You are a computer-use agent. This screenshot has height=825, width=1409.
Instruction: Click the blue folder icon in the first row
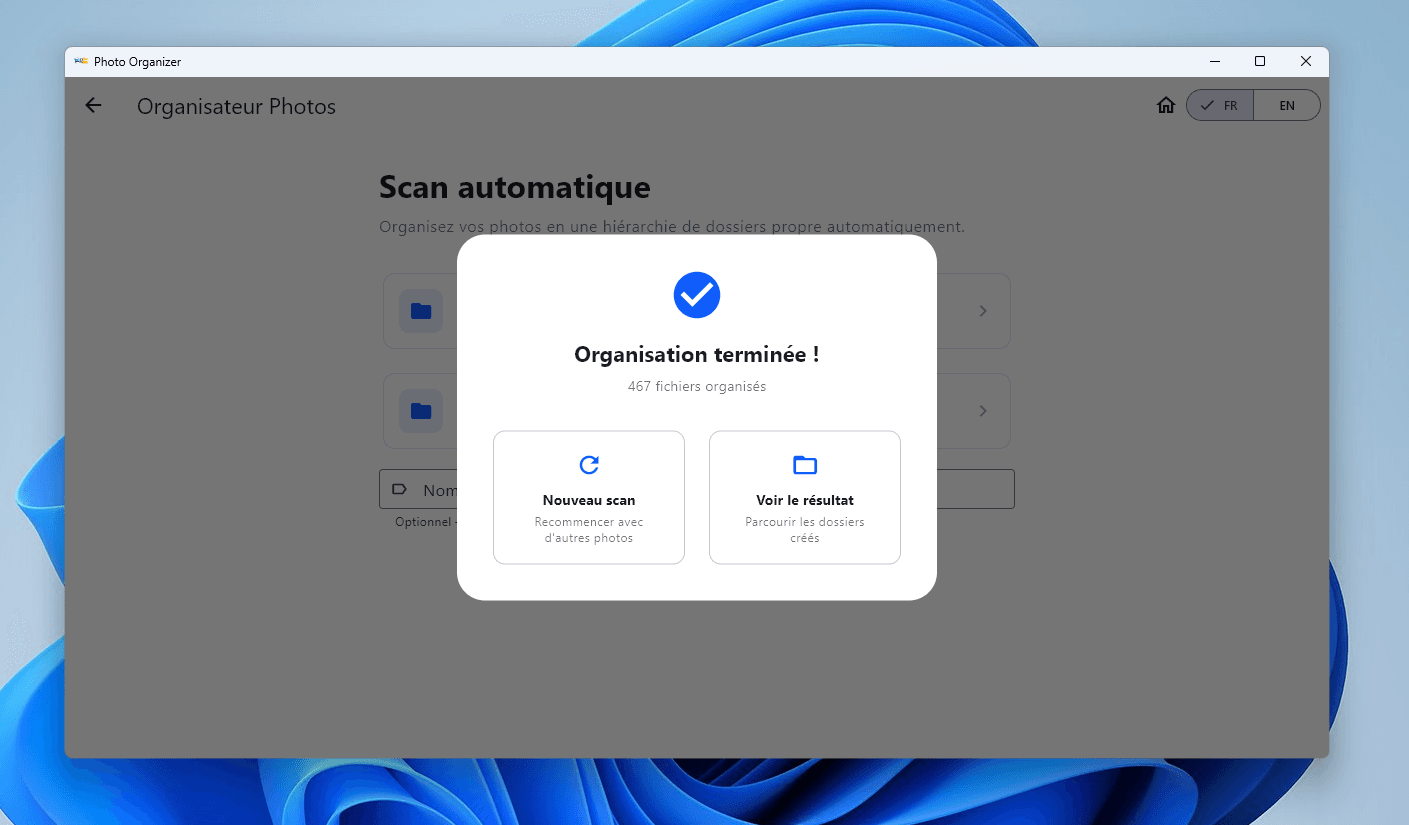(421, 311)
